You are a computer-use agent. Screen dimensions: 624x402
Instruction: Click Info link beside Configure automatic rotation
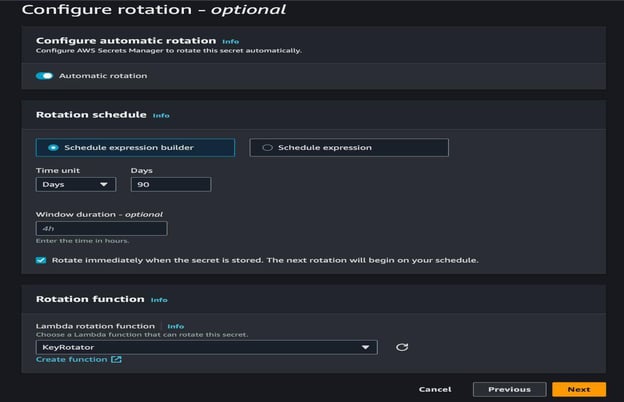pyautogui.click(x=230, y=41)
